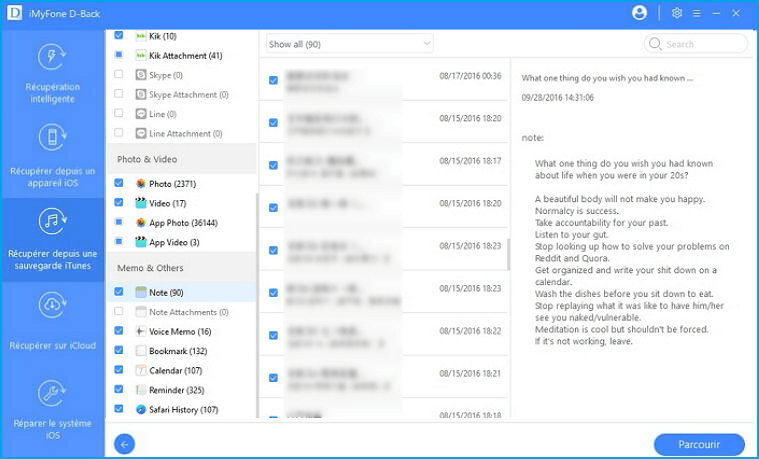Uncheck the Note (90) checkbox
This screenshot has width=759, height=459.
(x=119, y=291)
